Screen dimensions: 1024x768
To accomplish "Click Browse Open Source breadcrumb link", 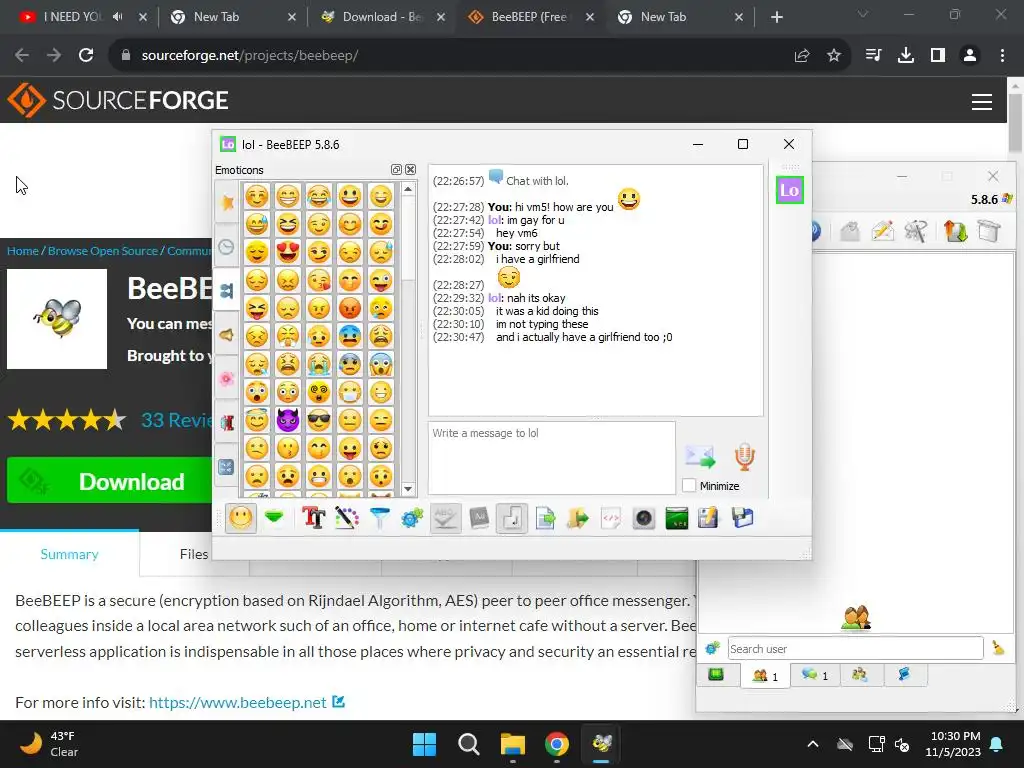I will [103, 251].
